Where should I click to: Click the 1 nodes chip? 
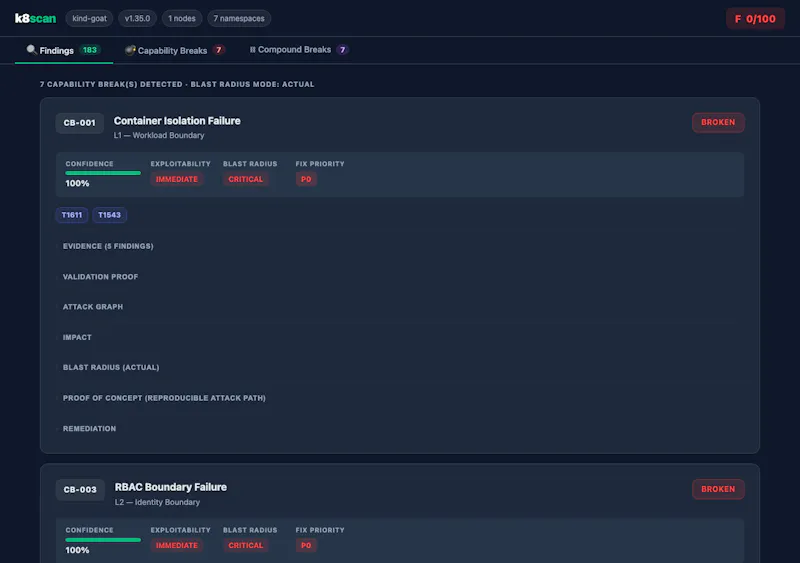(x=182, y=18)
